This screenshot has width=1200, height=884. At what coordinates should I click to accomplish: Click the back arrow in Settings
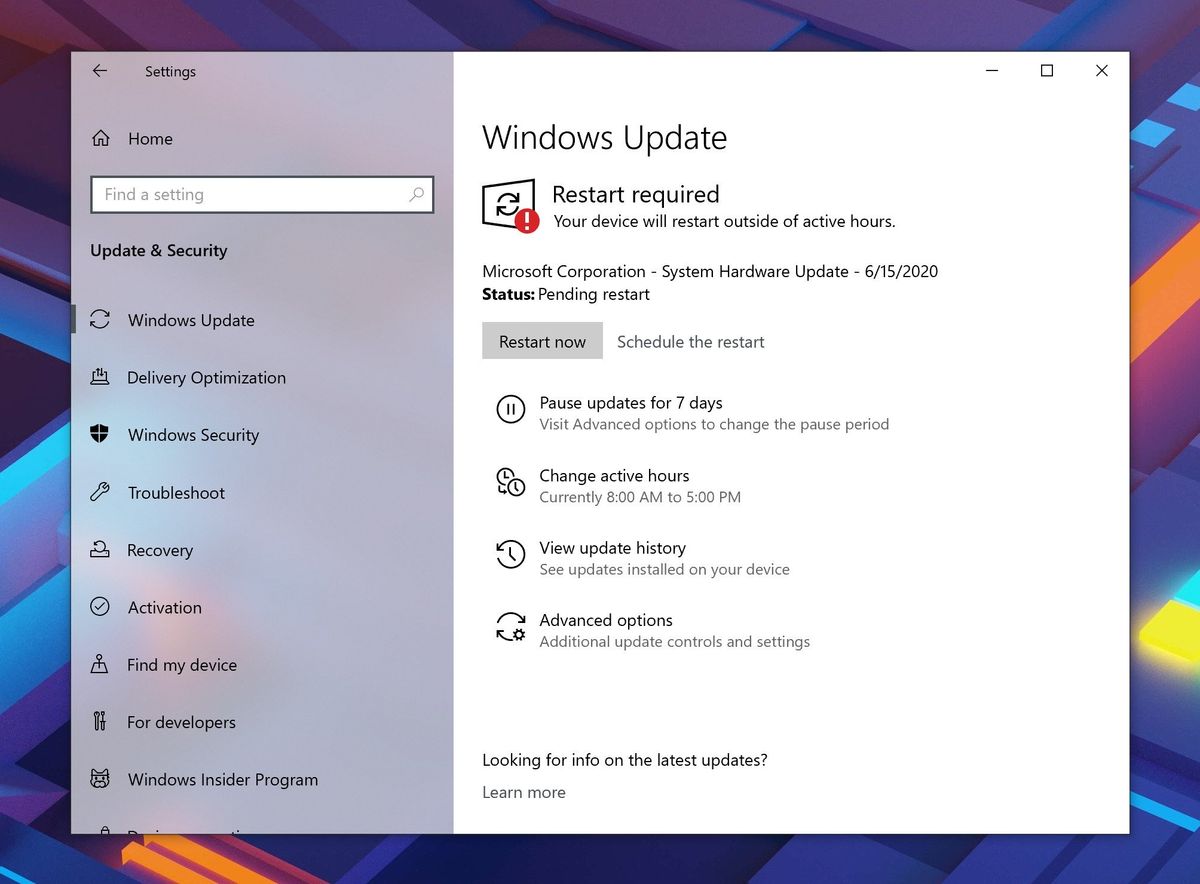(x=99, y=71)
